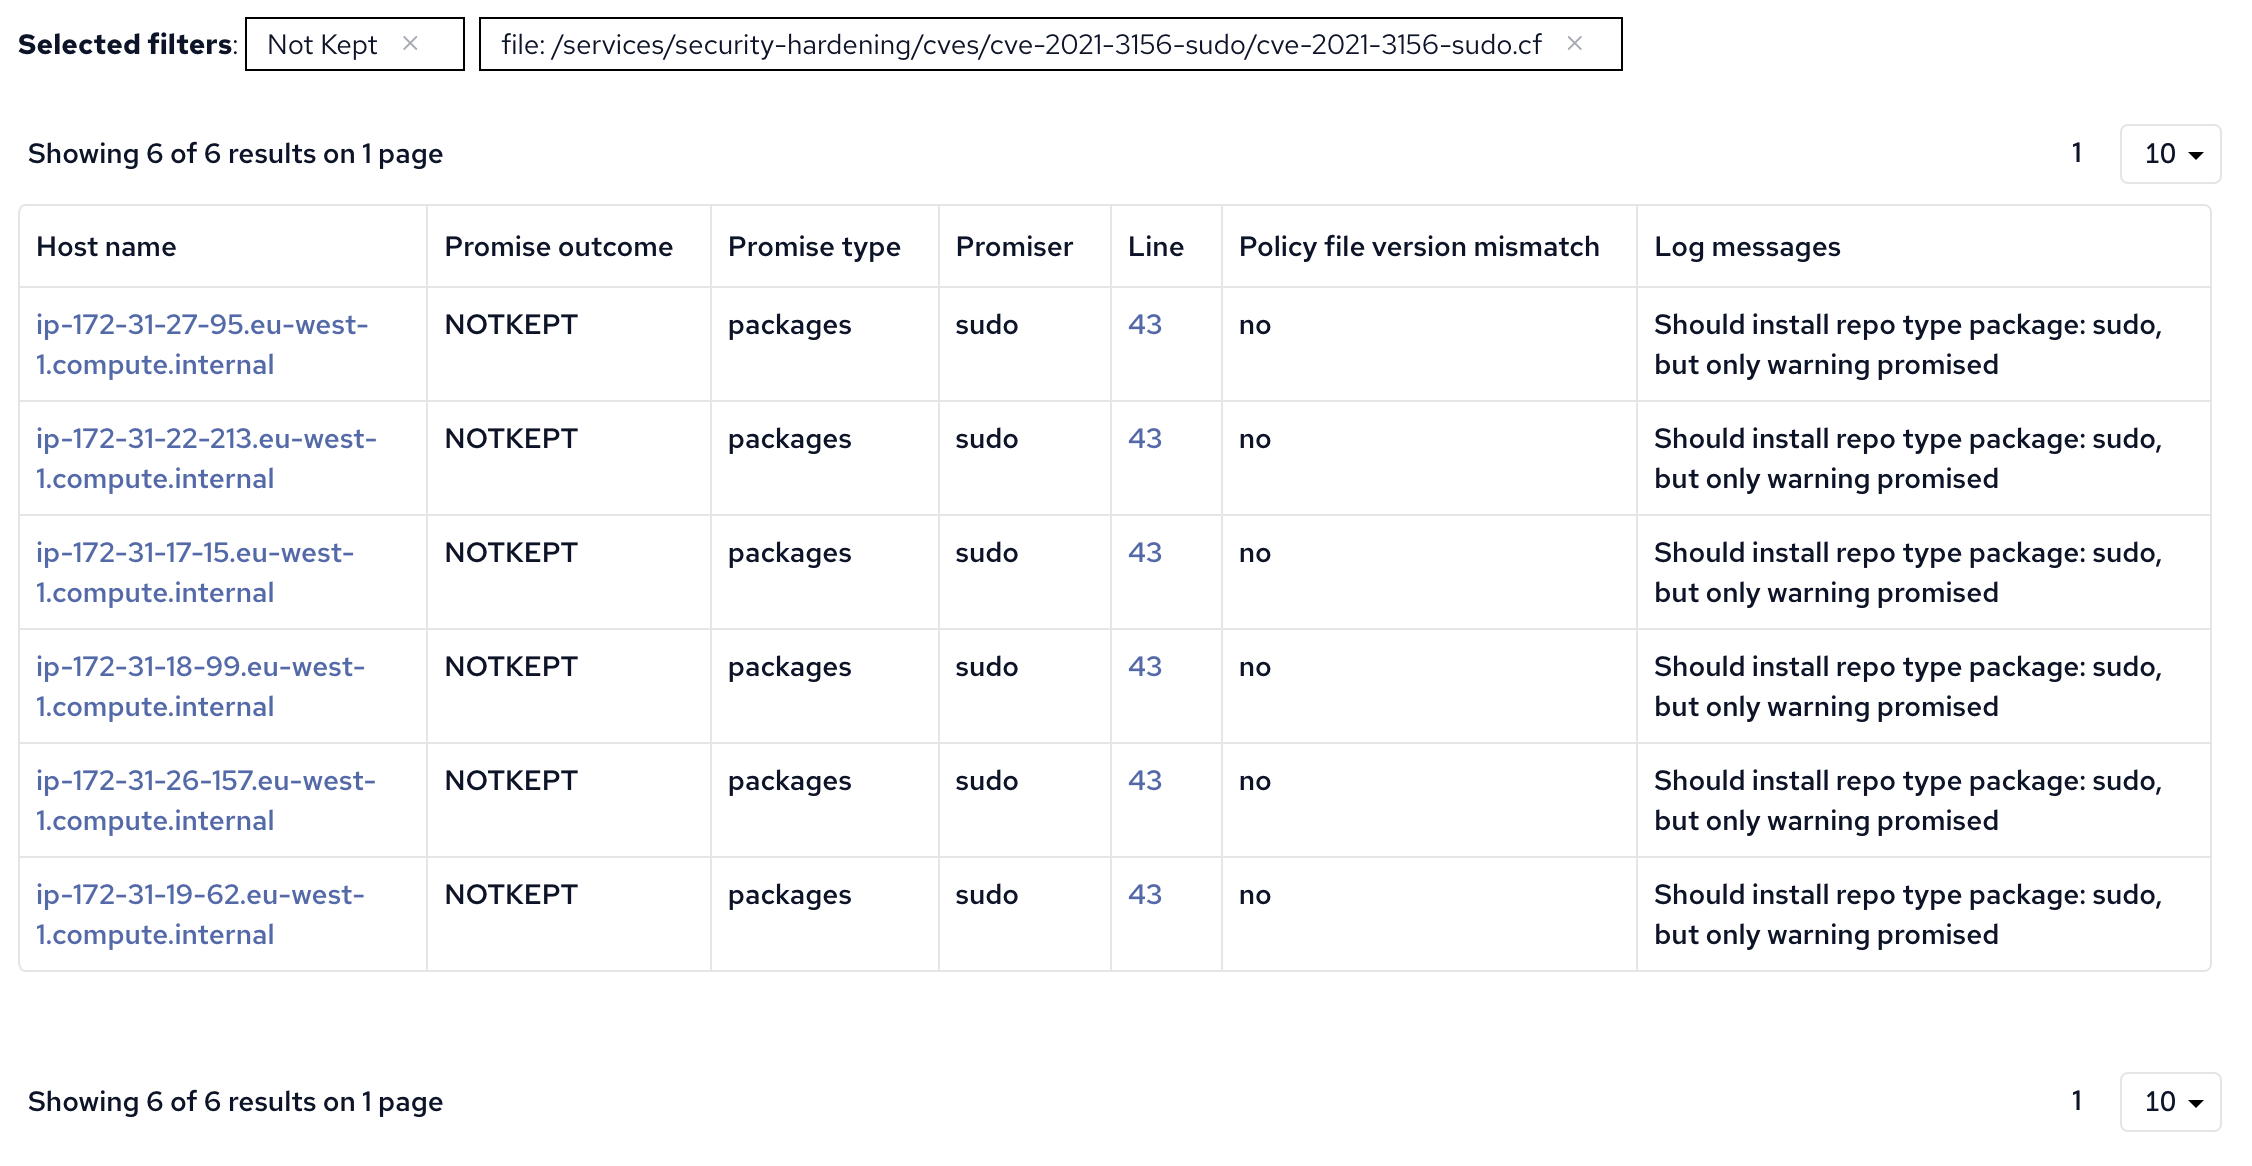The width and height of the screenshot is (2252, 1166).
Task: Open line 43 link for host ip-172-31-18-99
Action: (1145, 667)
